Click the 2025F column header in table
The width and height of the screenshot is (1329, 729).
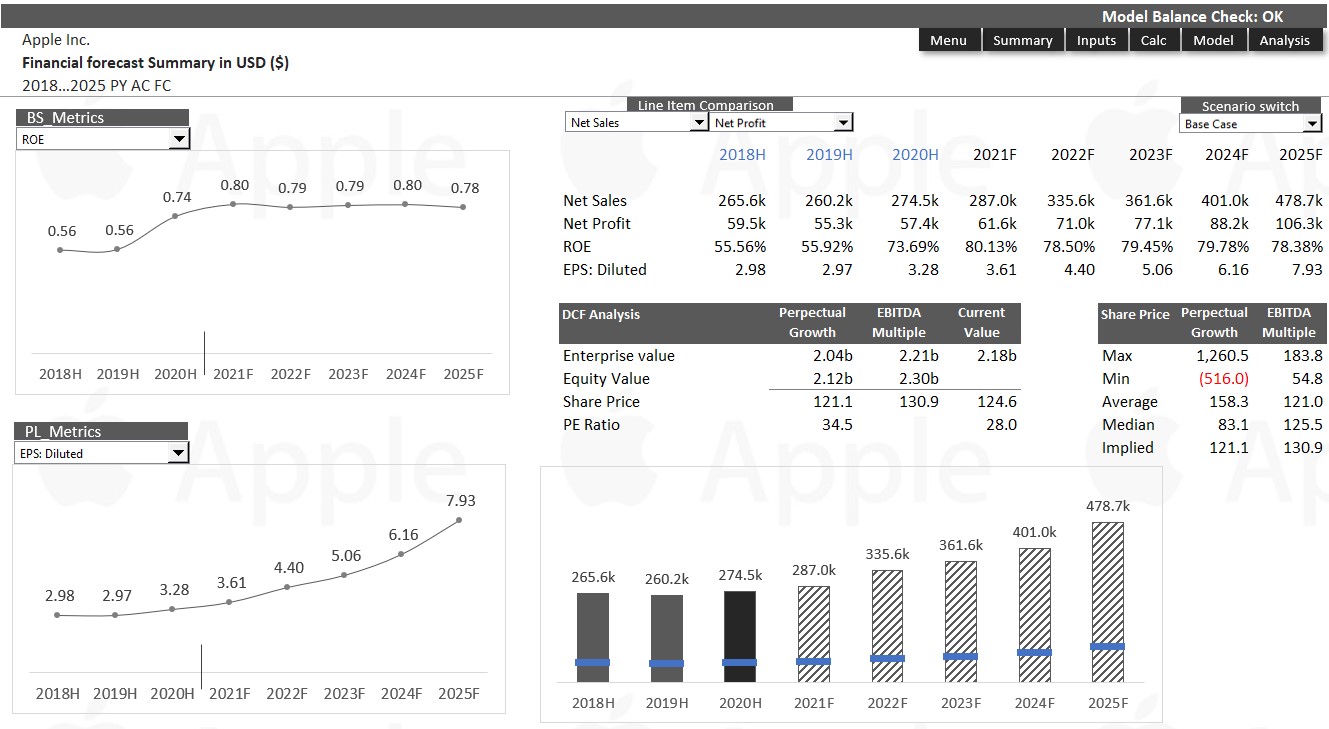pos(1300,154)
